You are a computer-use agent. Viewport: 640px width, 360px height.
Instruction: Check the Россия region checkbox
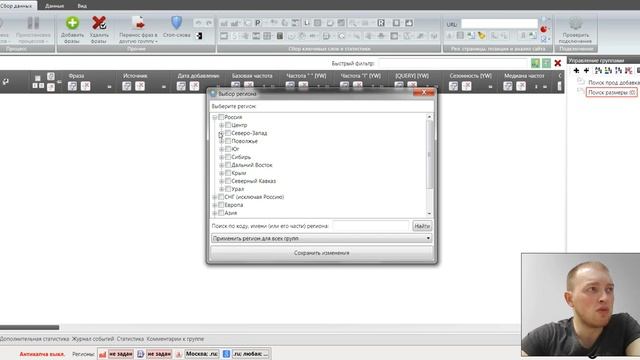pos(221,117)
